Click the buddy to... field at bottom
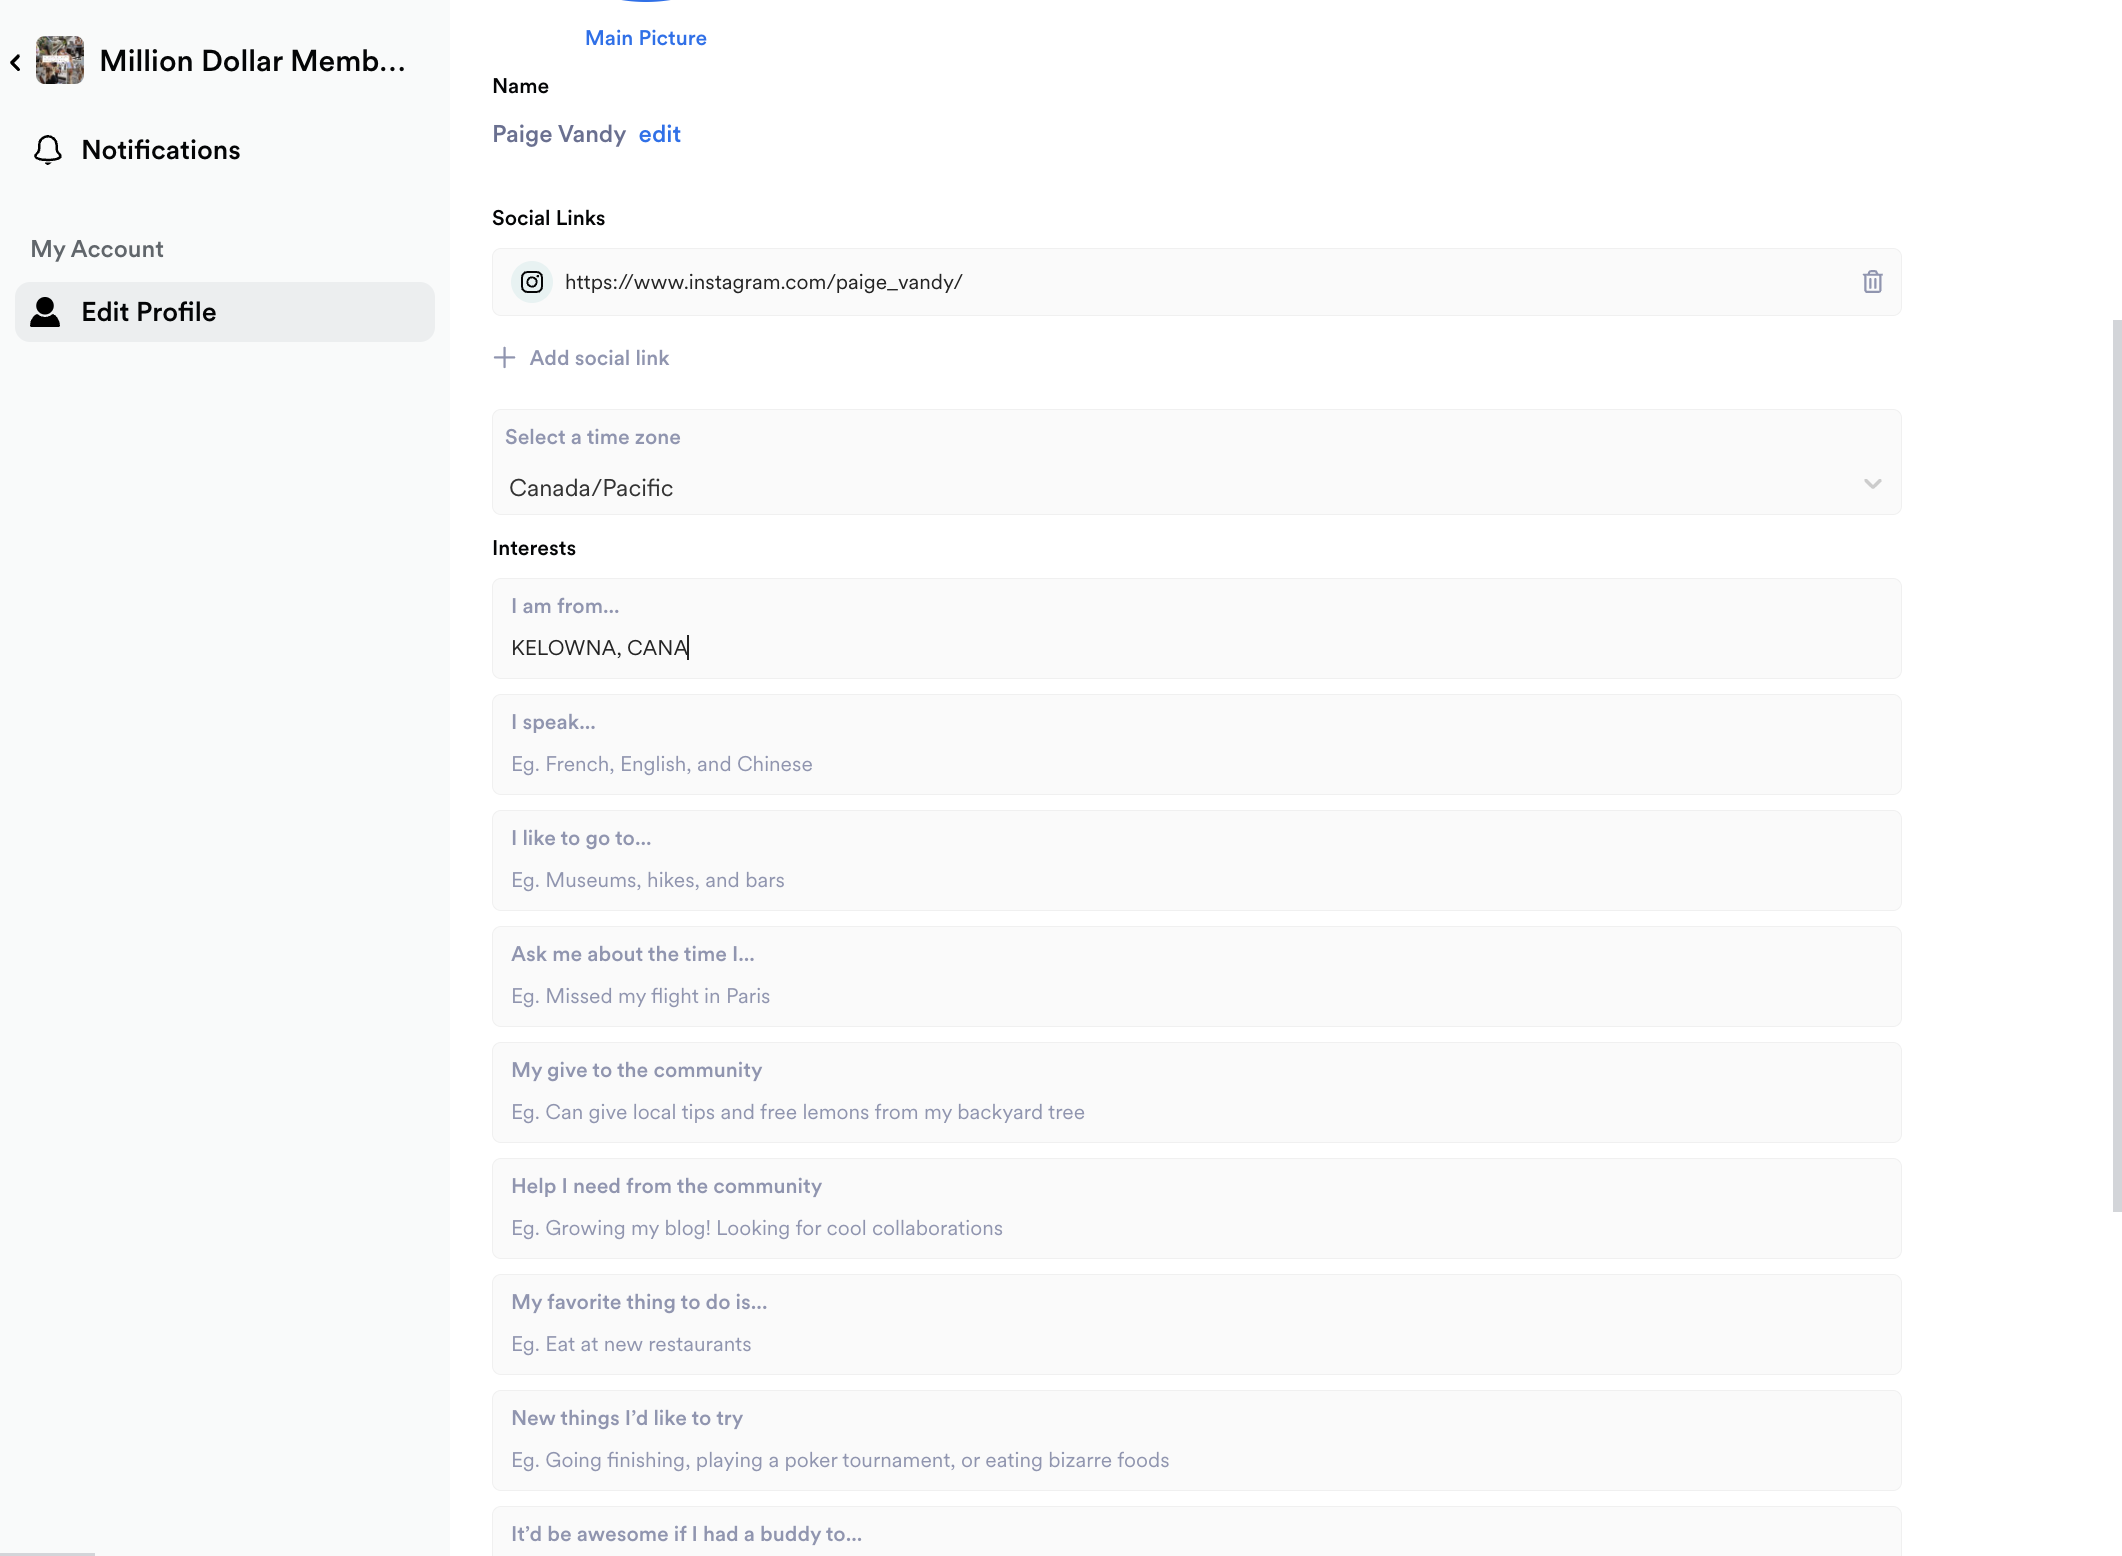The height and width of the screenshot is (1556, 2122). point(1196,1531)
